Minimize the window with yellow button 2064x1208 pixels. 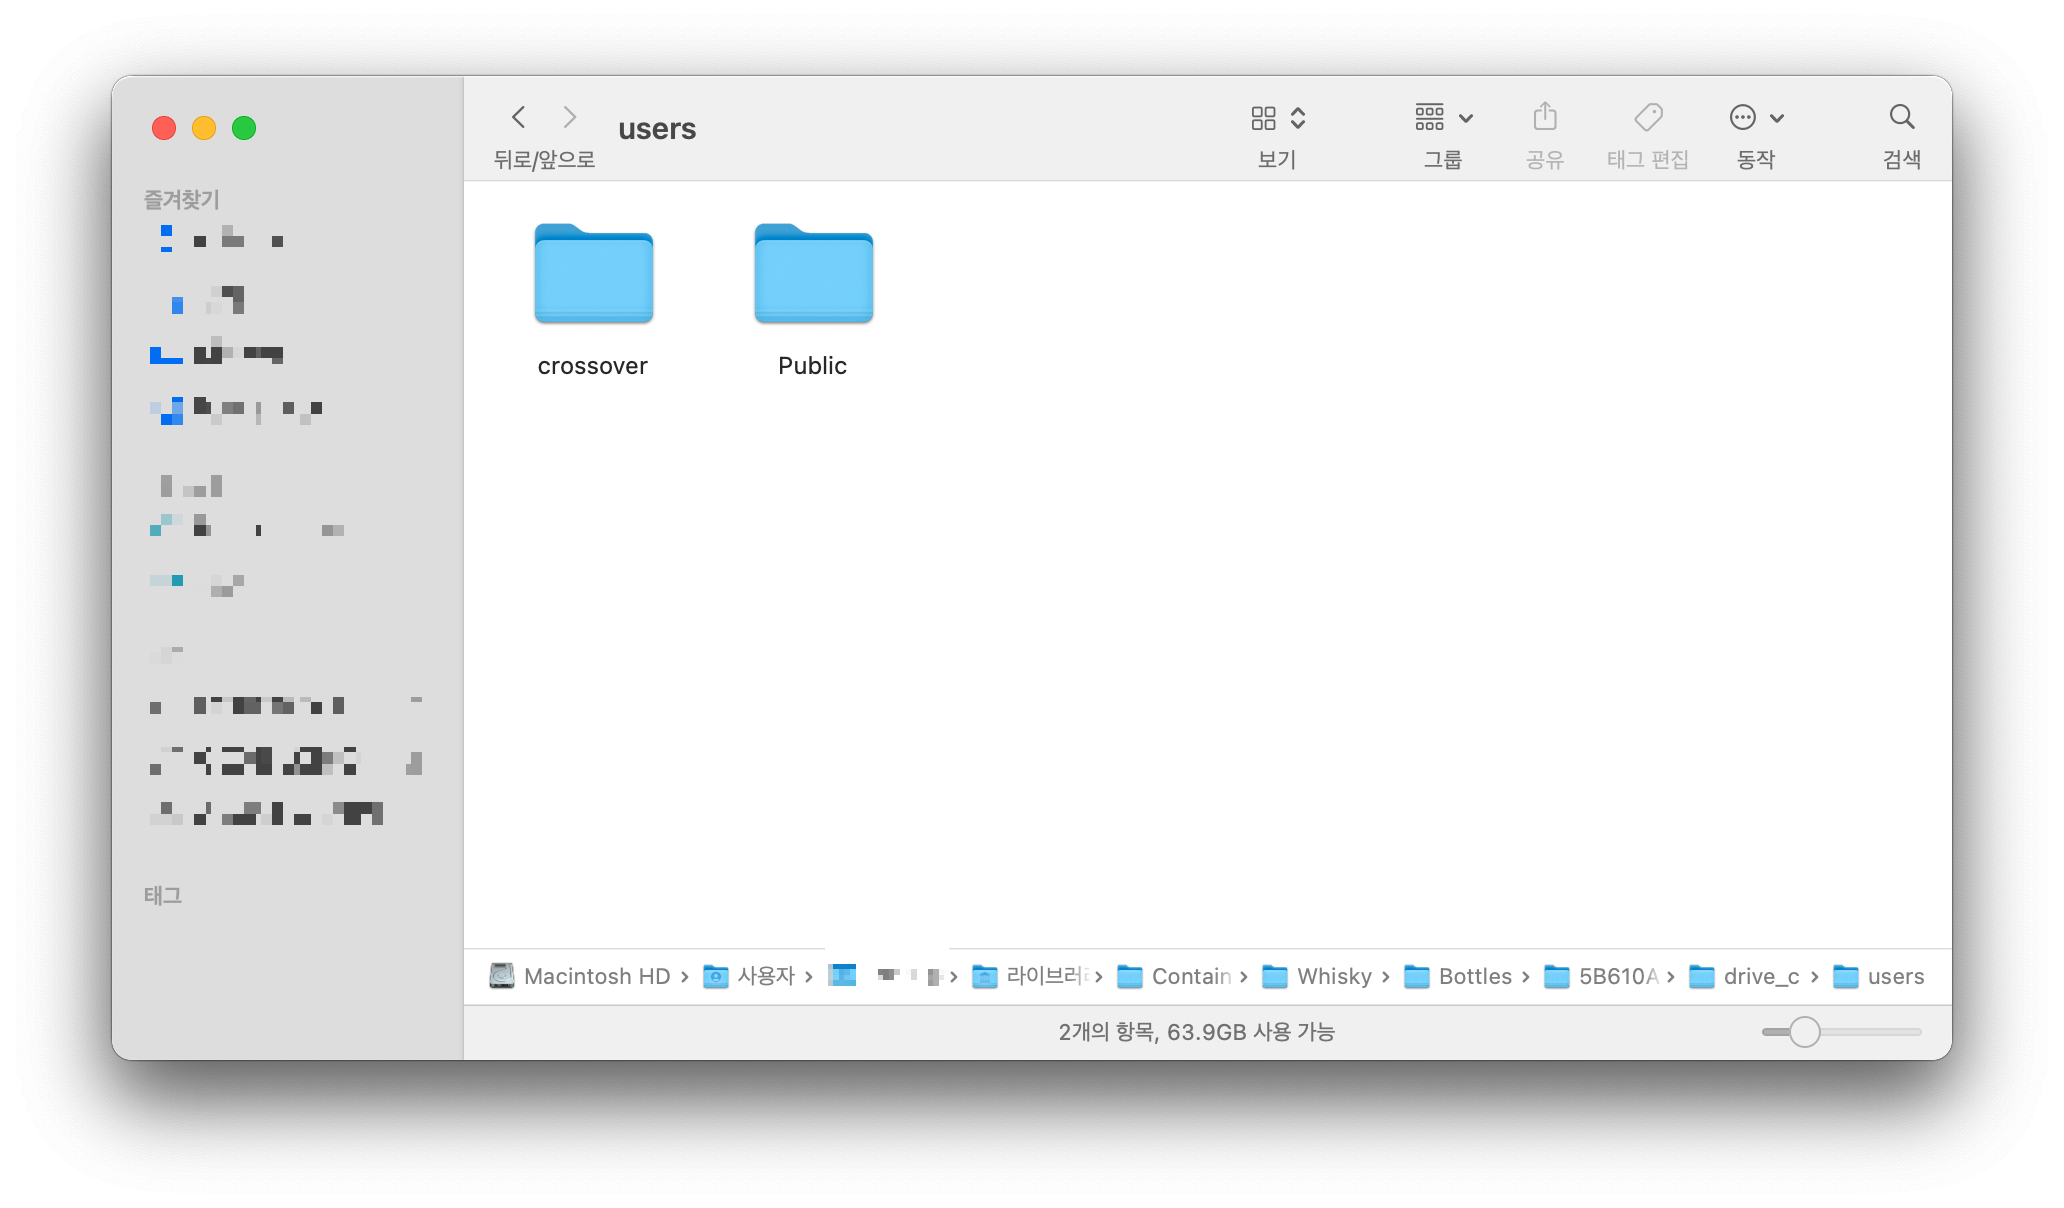point(204,128)
